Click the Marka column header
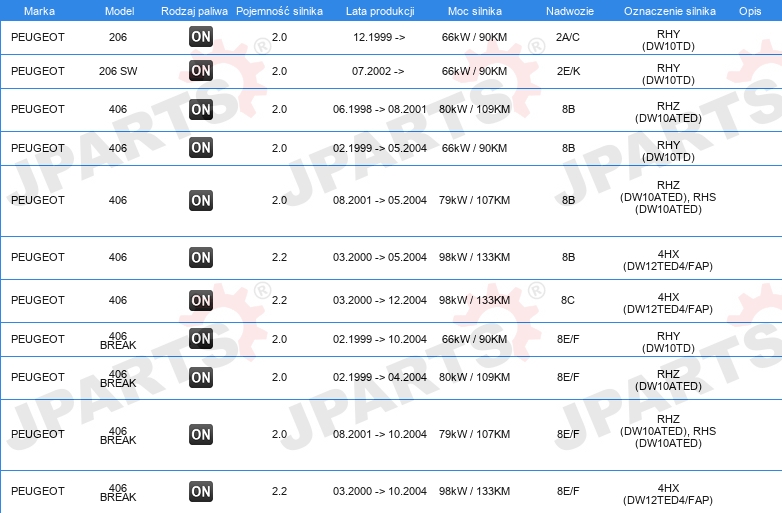The height and width of the screenshot is (513, 782). point(39,11)
